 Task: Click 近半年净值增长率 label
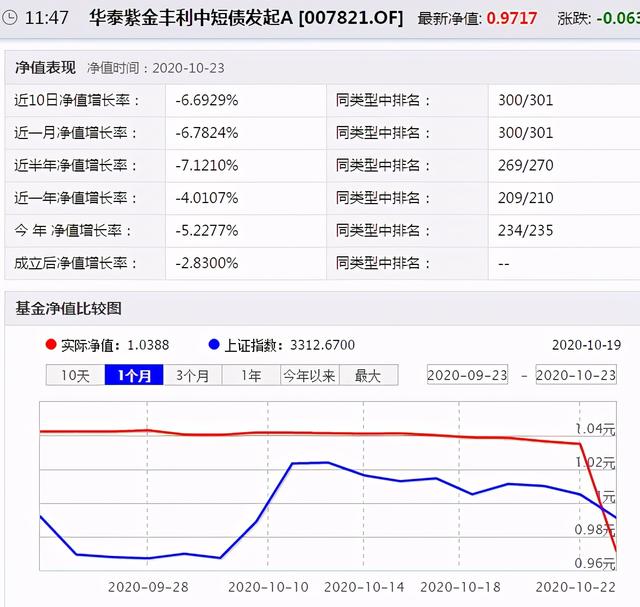(75, 165)
